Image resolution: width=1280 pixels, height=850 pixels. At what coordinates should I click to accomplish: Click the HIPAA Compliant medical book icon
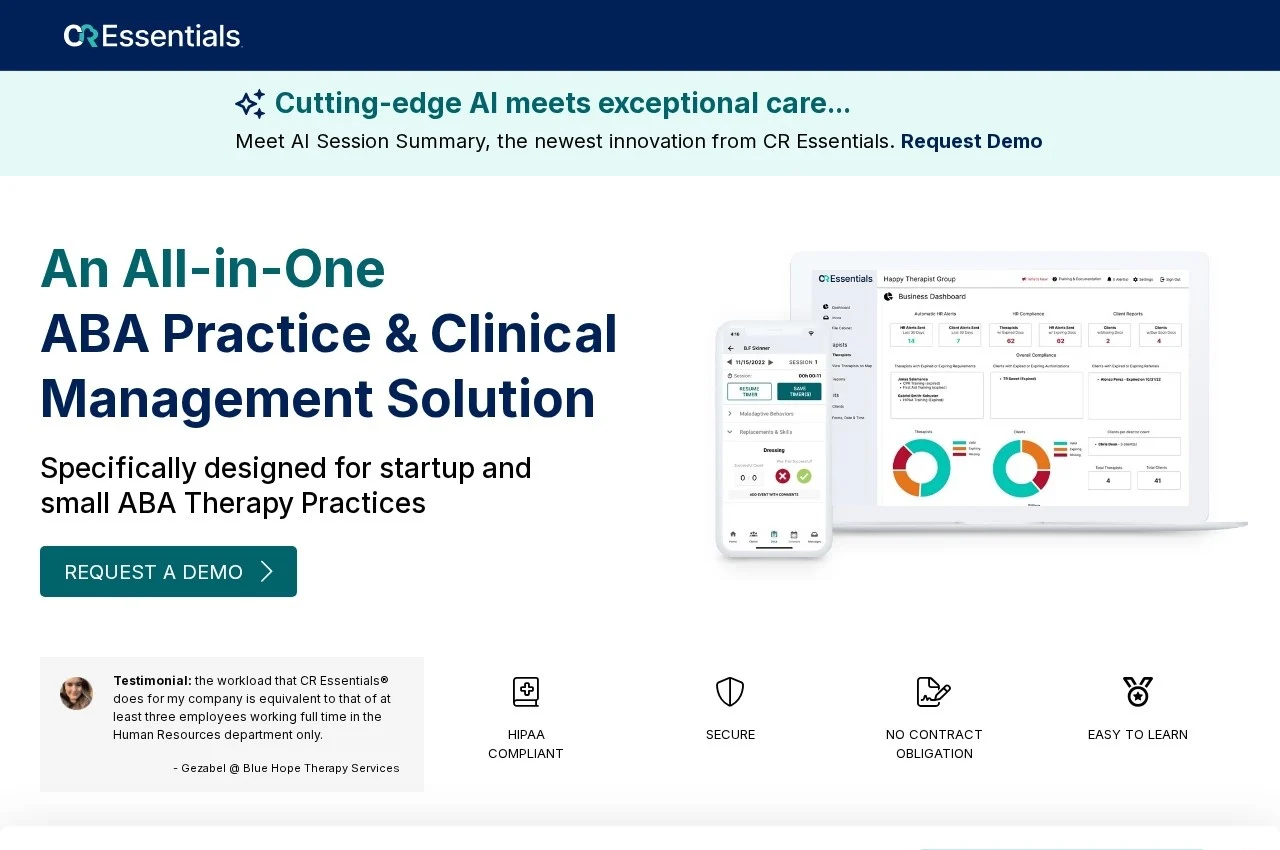pos(526,692)
